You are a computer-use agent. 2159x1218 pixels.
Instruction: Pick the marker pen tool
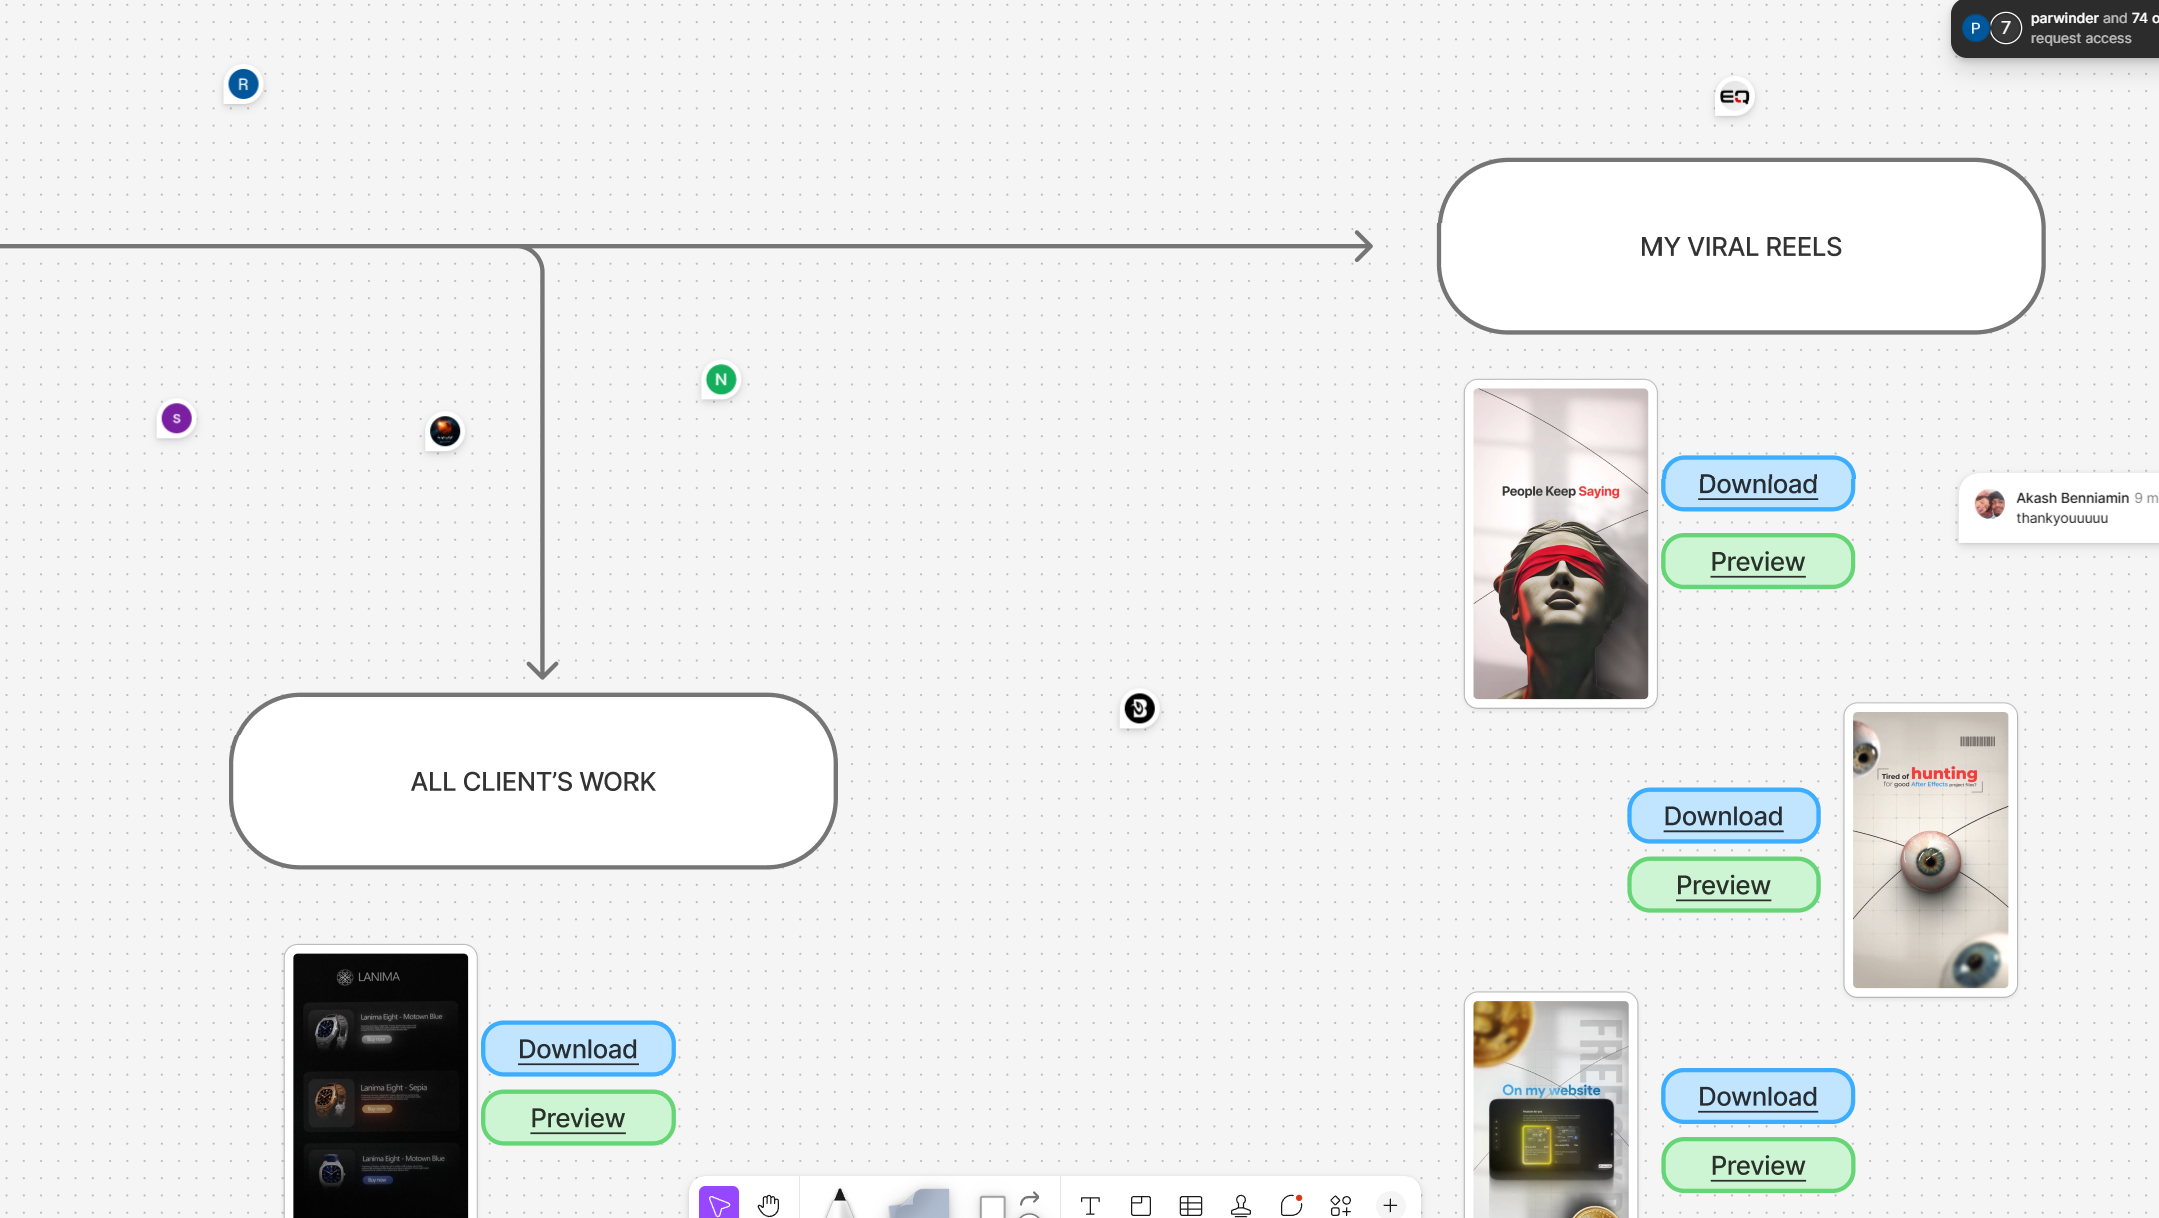(840, 1203)
